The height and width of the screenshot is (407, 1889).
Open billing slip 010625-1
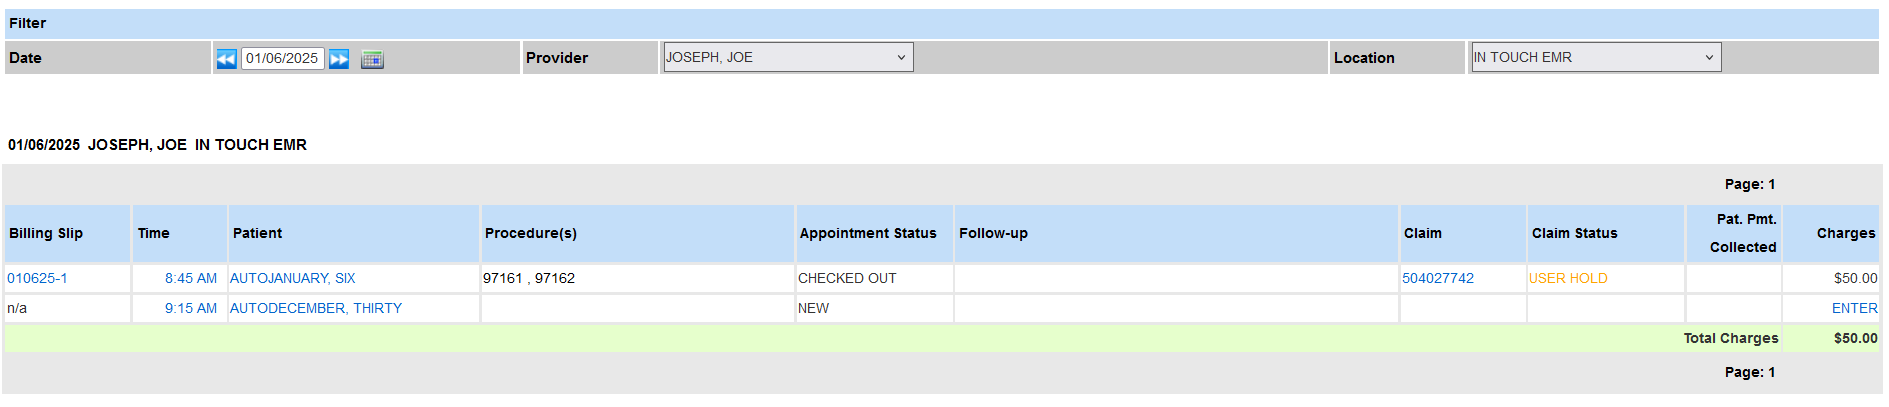point(38,278)
